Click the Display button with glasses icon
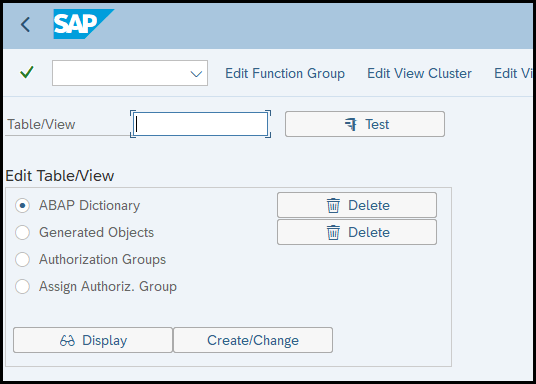 pyautogui.click(x=93, y=340)
